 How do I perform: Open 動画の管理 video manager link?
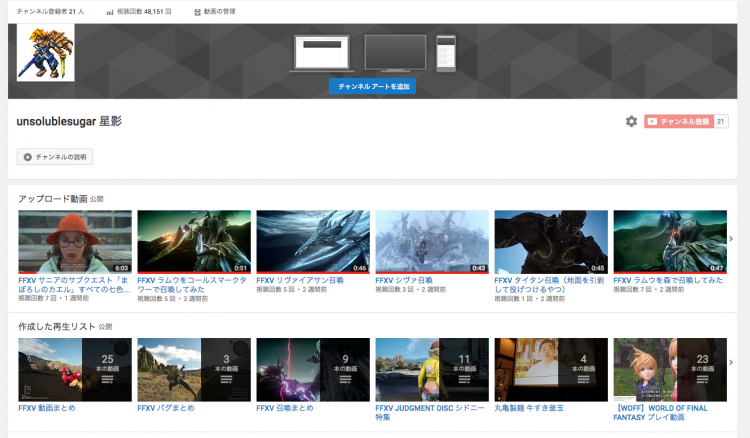(x=220, y=11)
